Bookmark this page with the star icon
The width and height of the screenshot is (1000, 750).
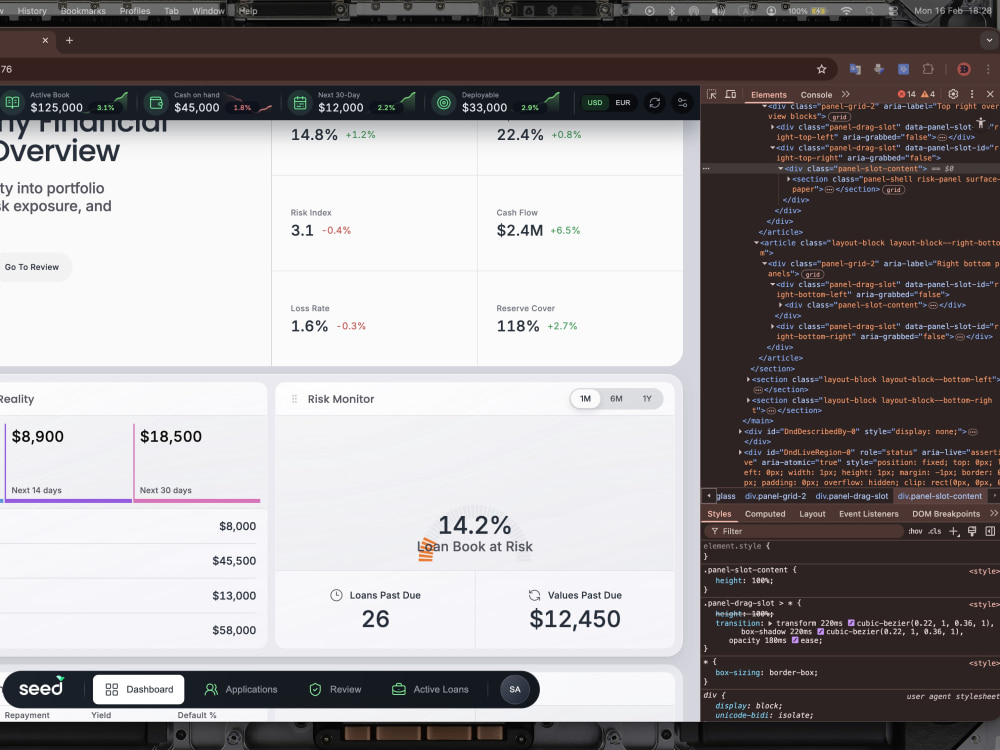click(x=821, y=69)
